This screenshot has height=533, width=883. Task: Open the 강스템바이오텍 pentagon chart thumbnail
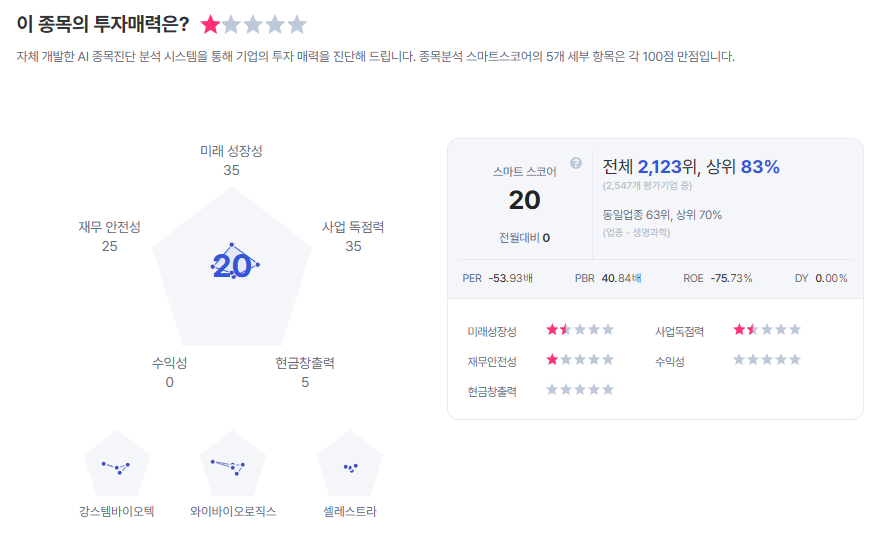coord(118,464)
